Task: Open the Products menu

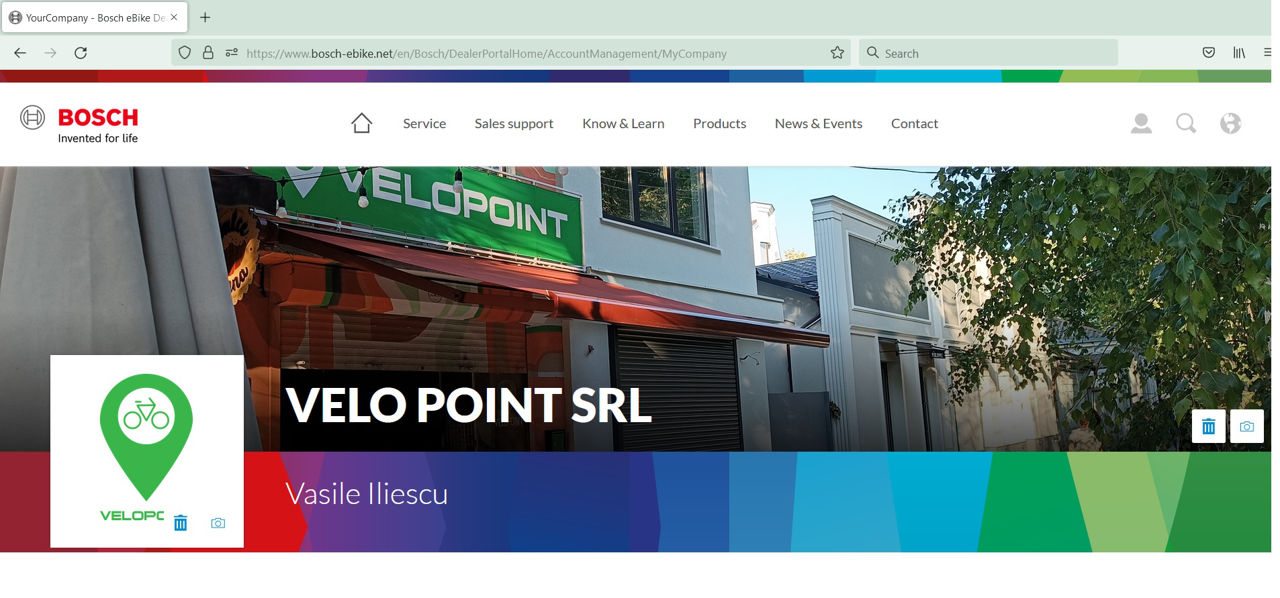Action: pos(719,123)
